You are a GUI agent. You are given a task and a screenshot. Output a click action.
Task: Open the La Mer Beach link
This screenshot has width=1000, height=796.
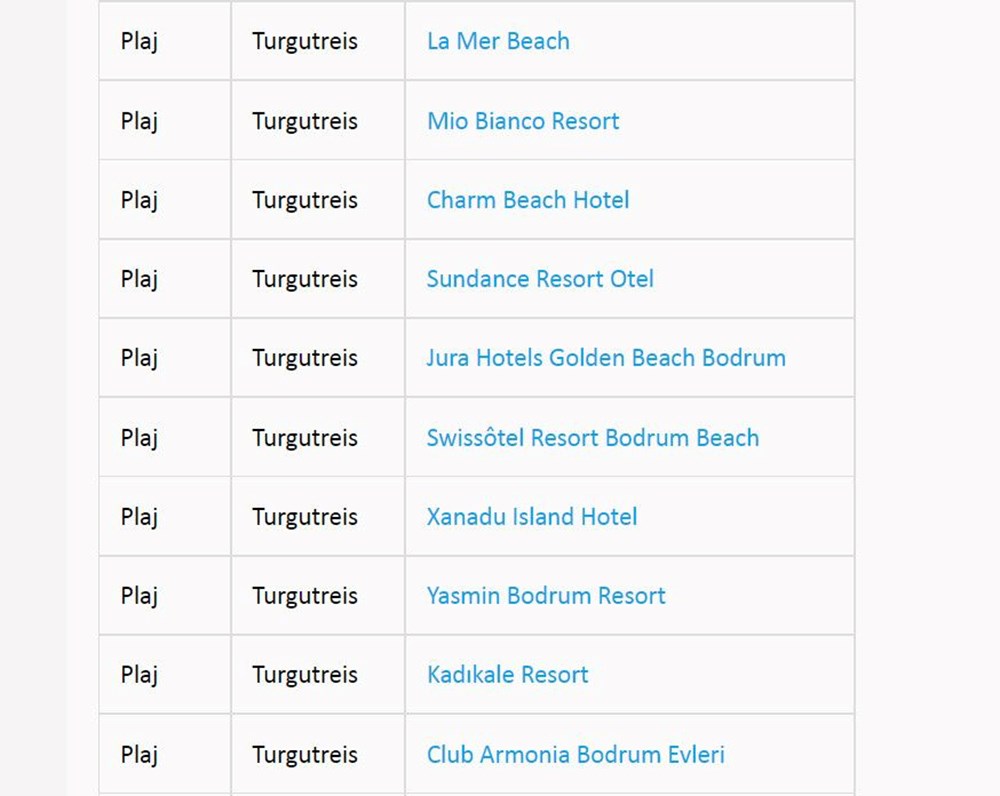click(x=498, y=42)
